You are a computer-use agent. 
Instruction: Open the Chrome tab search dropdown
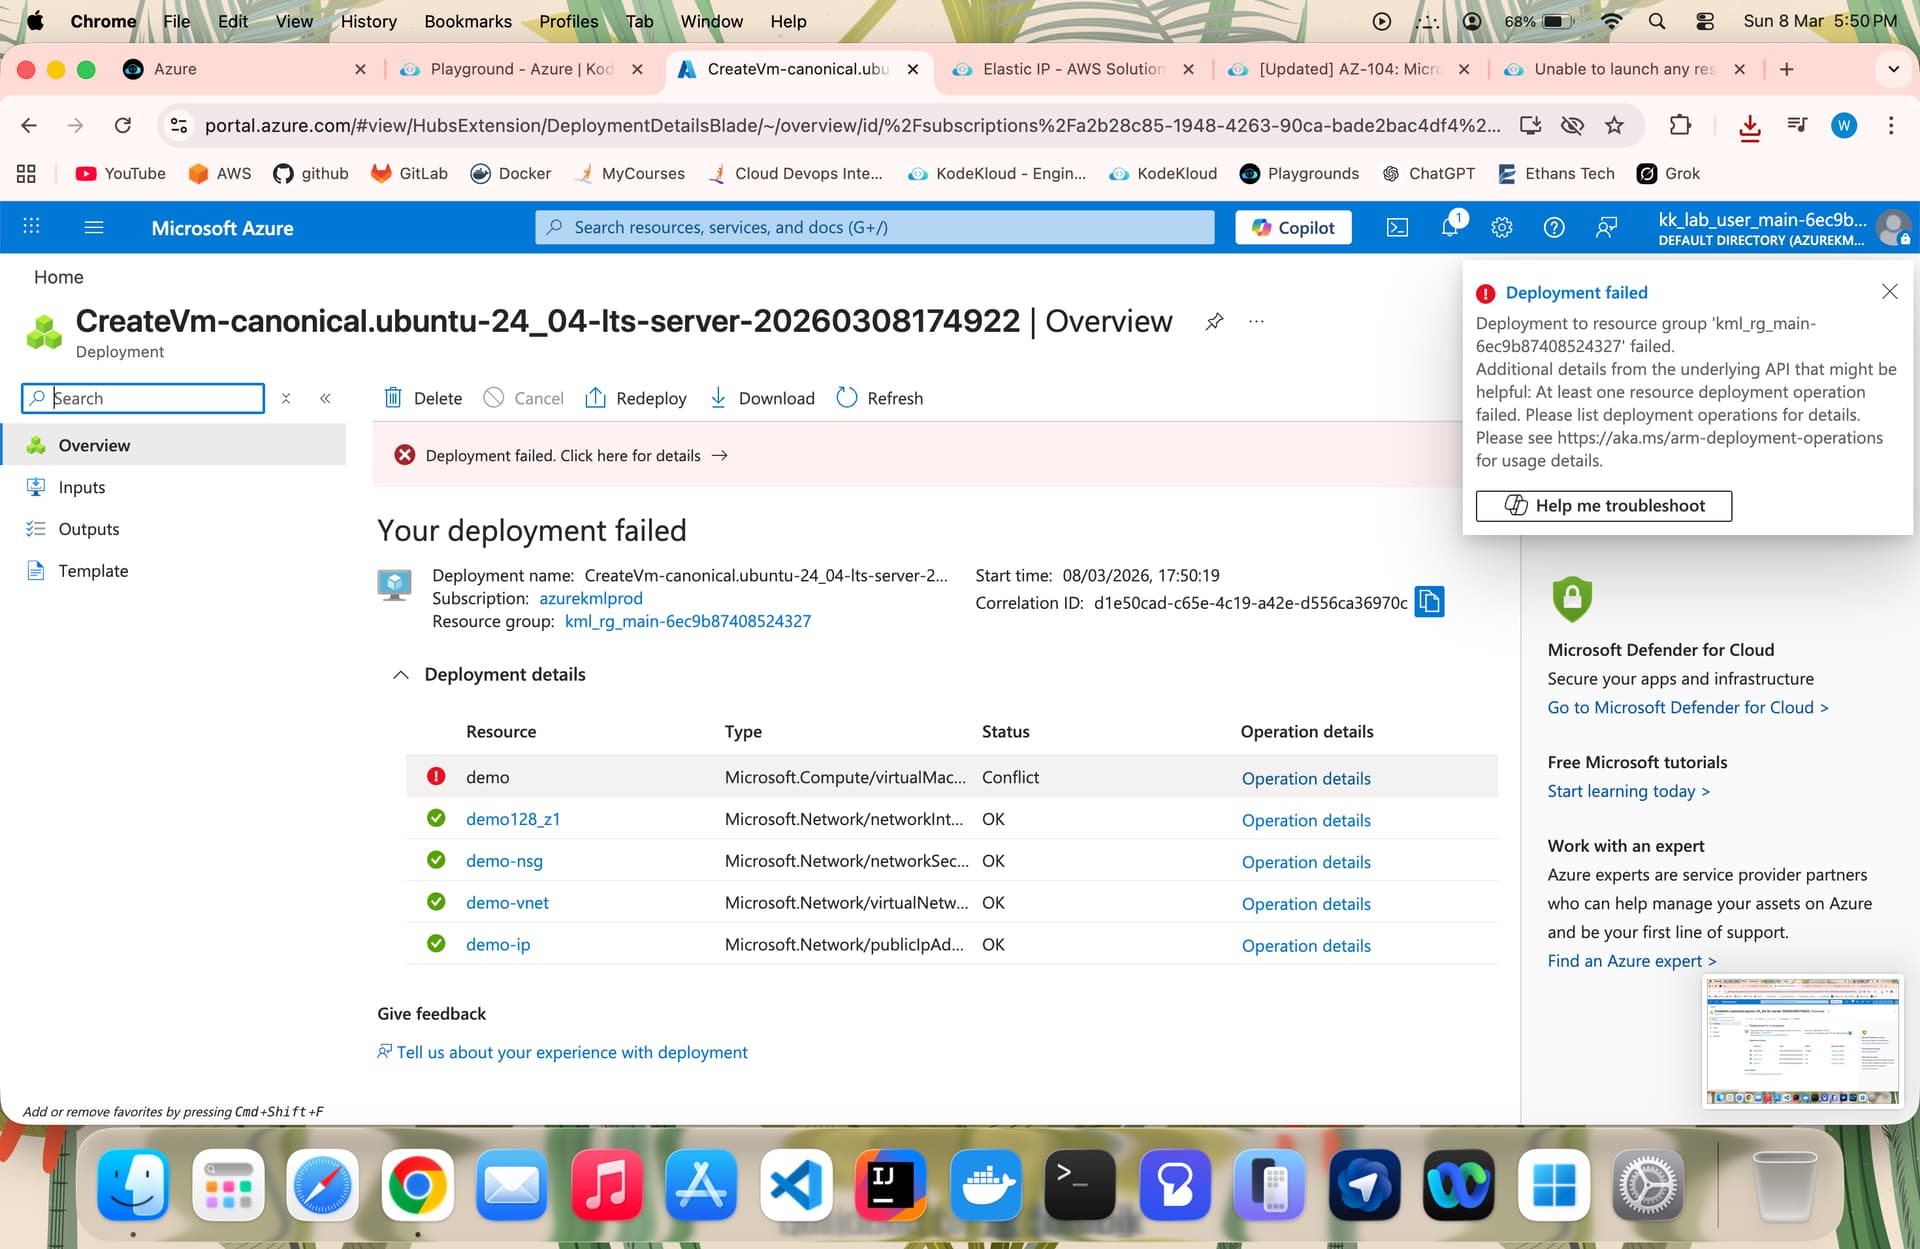coord(1892,69)
